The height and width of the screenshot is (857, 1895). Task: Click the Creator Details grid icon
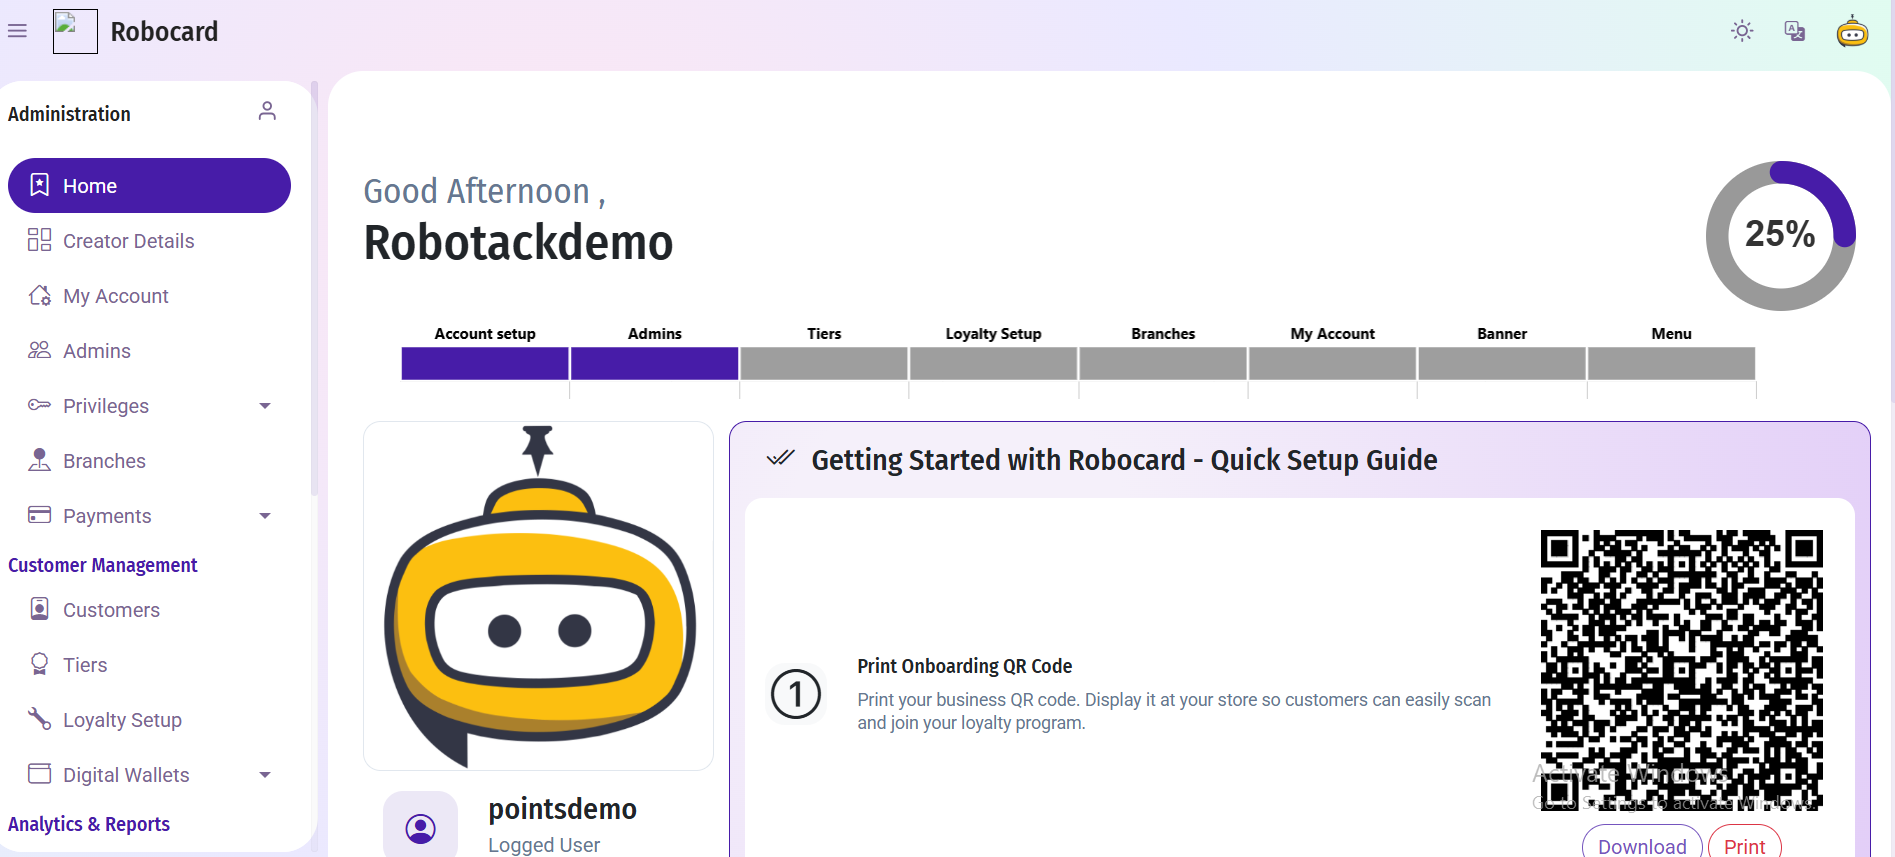(40, 240)
